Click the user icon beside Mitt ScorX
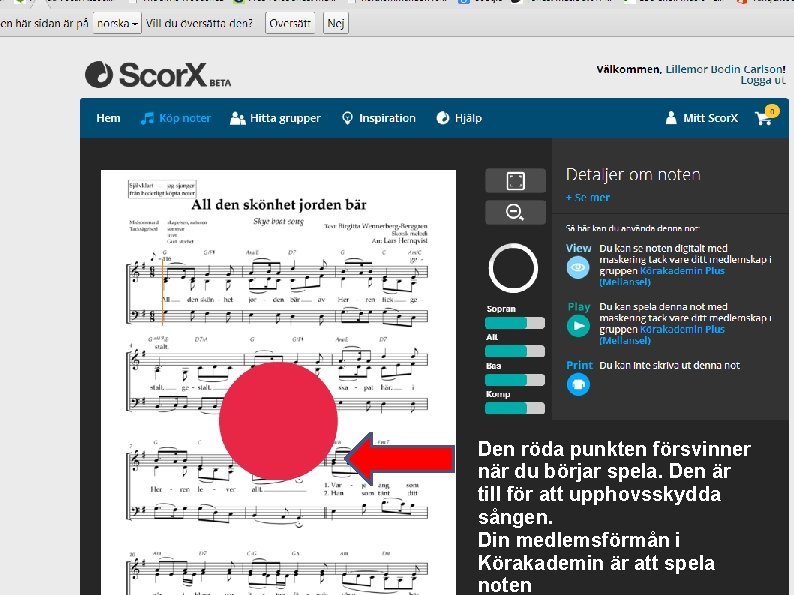794x595 pixels. pos(671,118)
